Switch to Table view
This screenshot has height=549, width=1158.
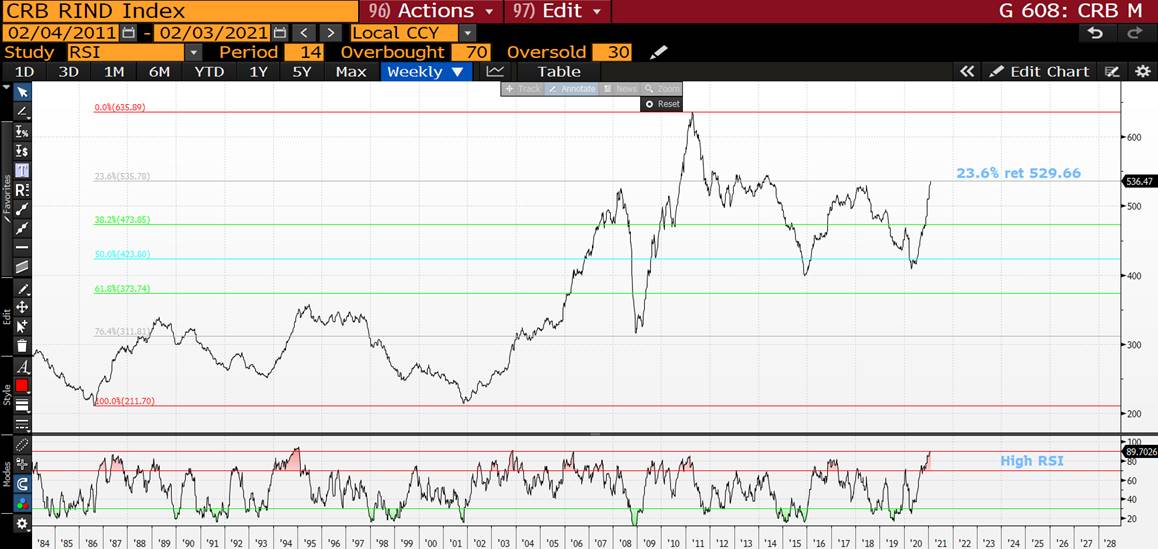(559, 72)
